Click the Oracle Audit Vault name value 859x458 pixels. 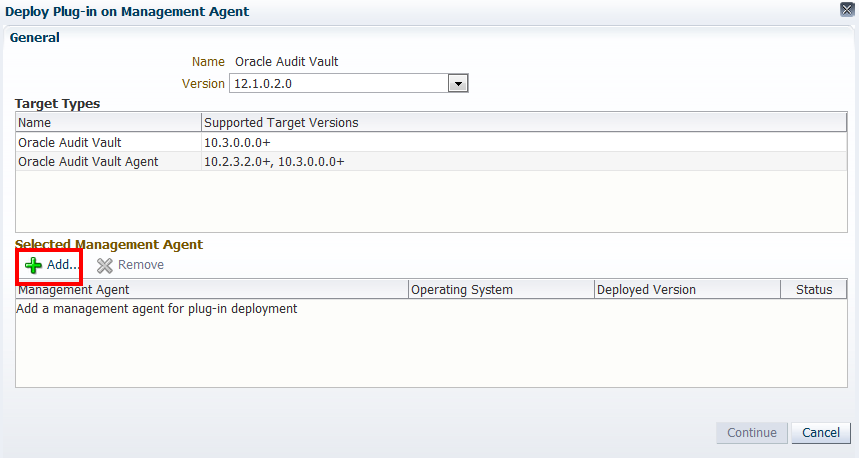[287, 61]
